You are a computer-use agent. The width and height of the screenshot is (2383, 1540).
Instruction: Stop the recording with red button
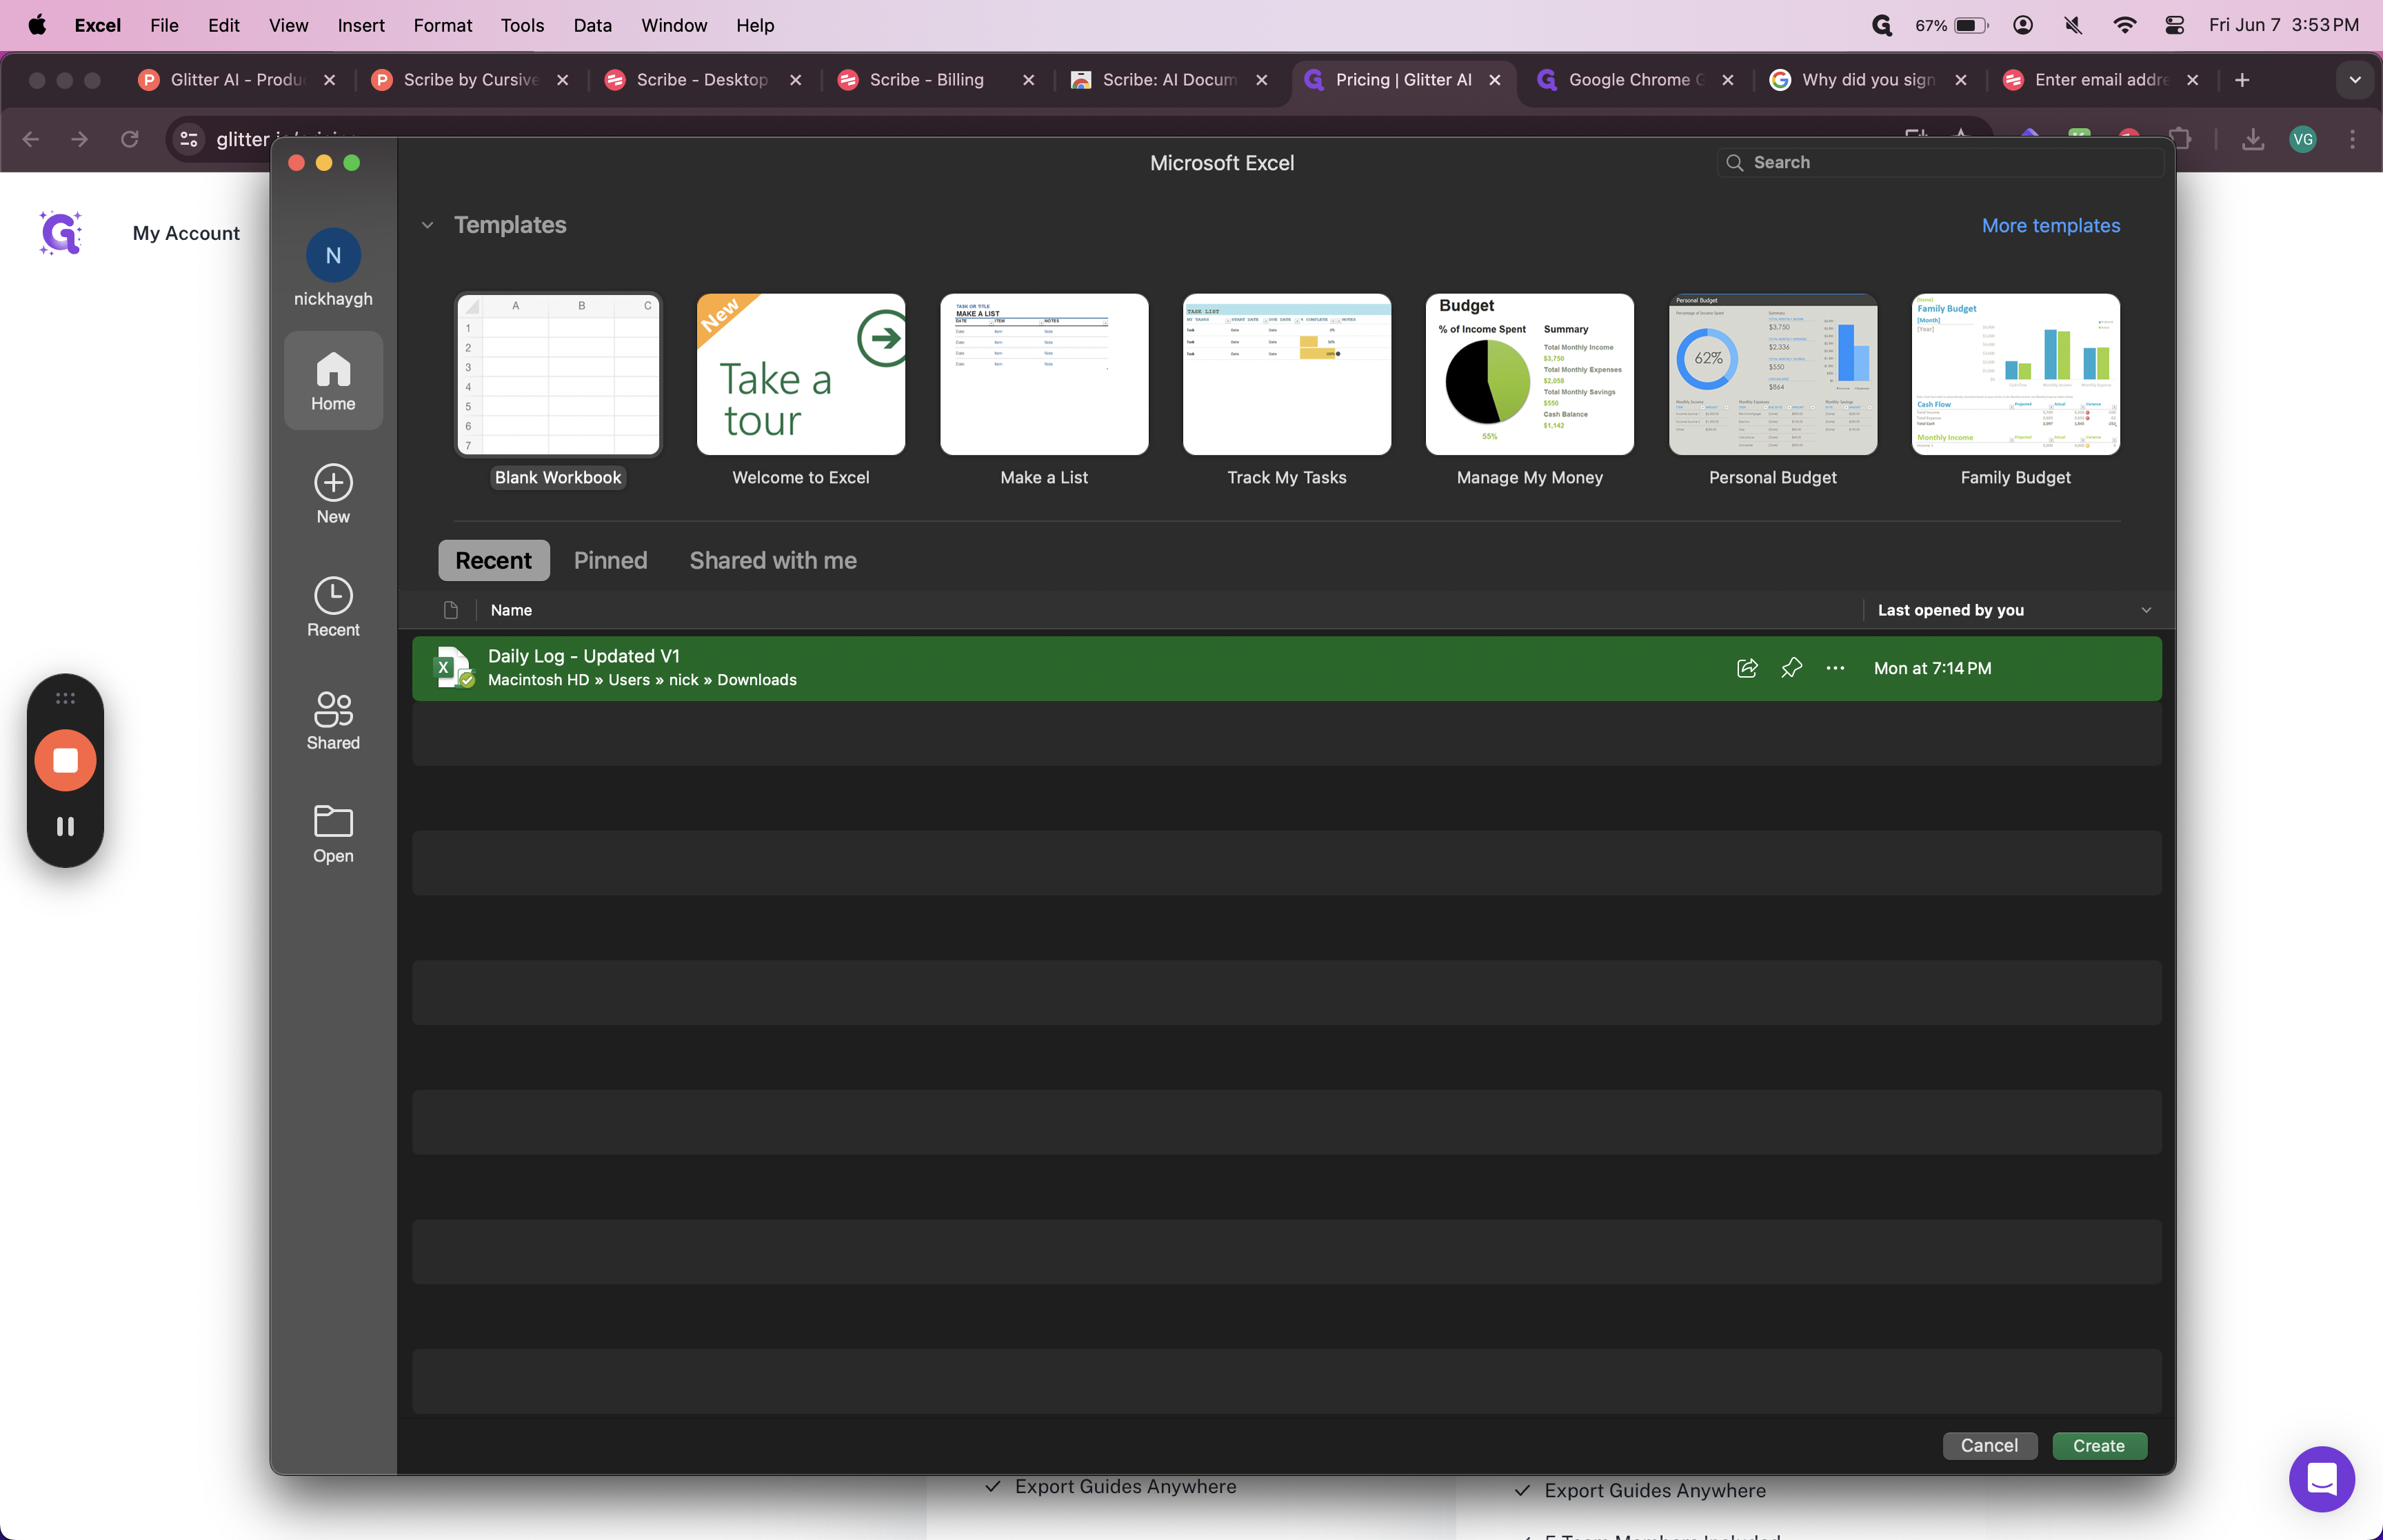pos(65,760)
